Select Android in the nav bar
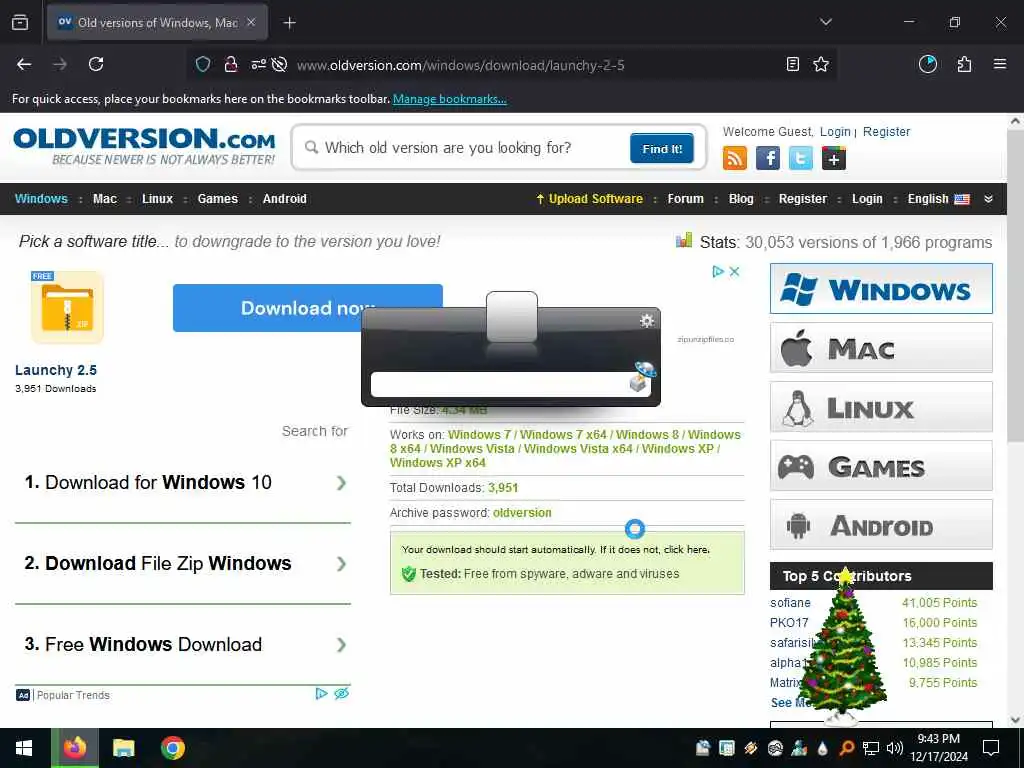The width and height of the screenshot is (1024, 768). point(284,199)
